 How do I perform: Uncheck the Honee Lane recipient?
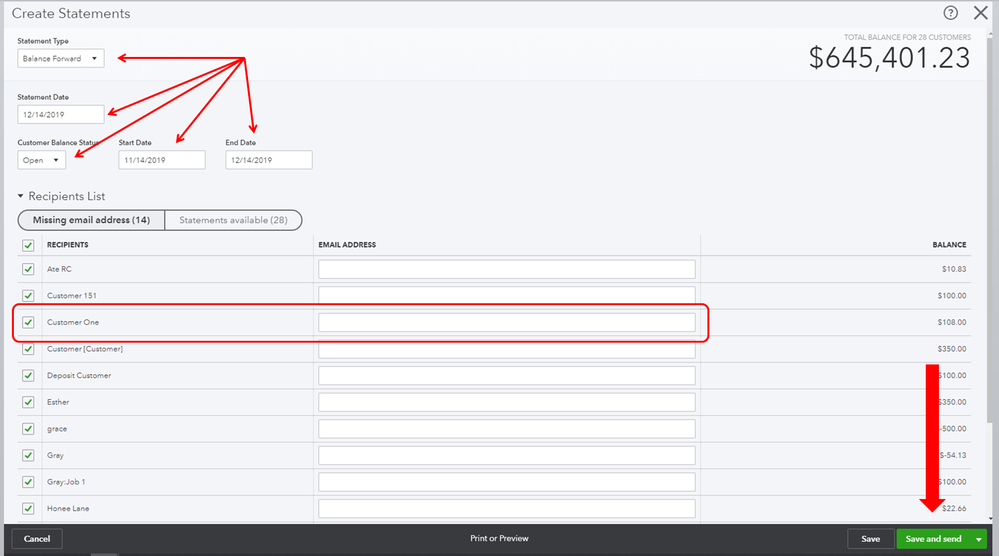28,508
